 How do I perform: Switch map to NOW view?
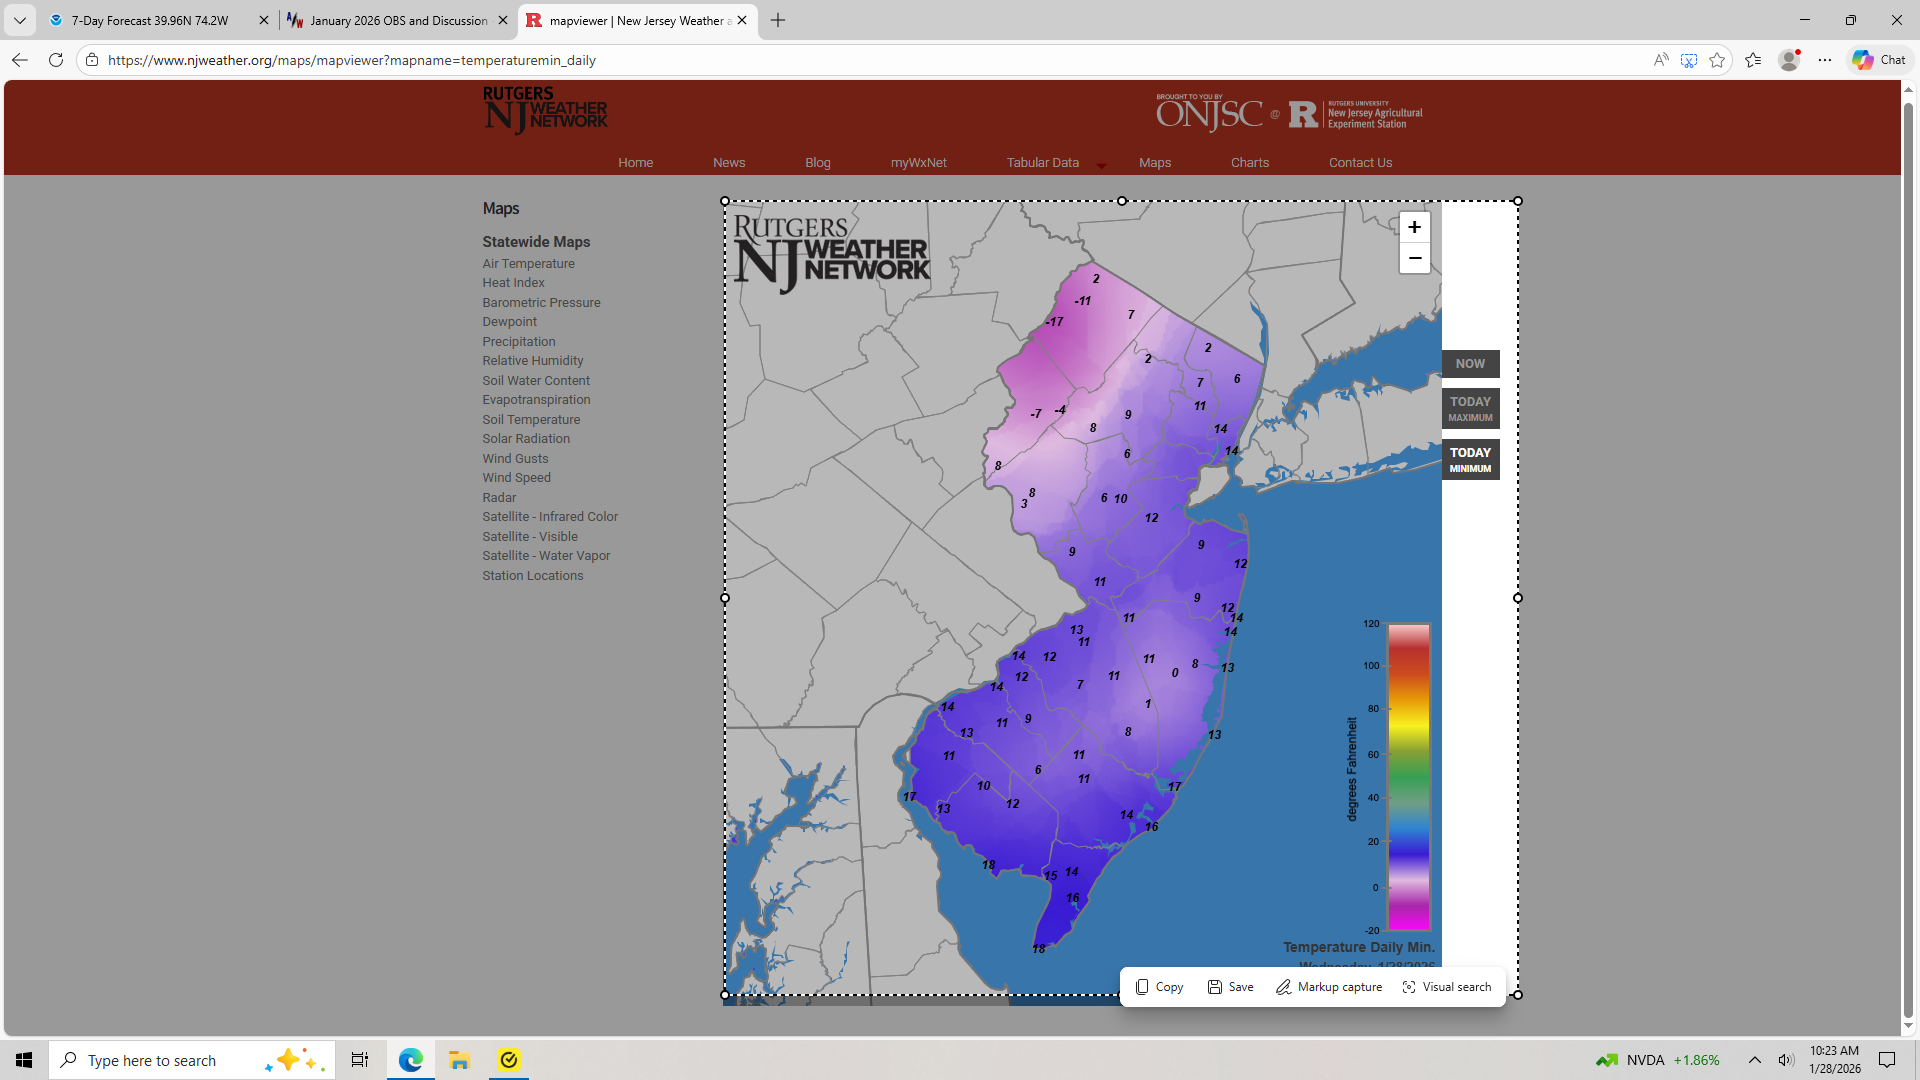click(x=1470, y=364)
